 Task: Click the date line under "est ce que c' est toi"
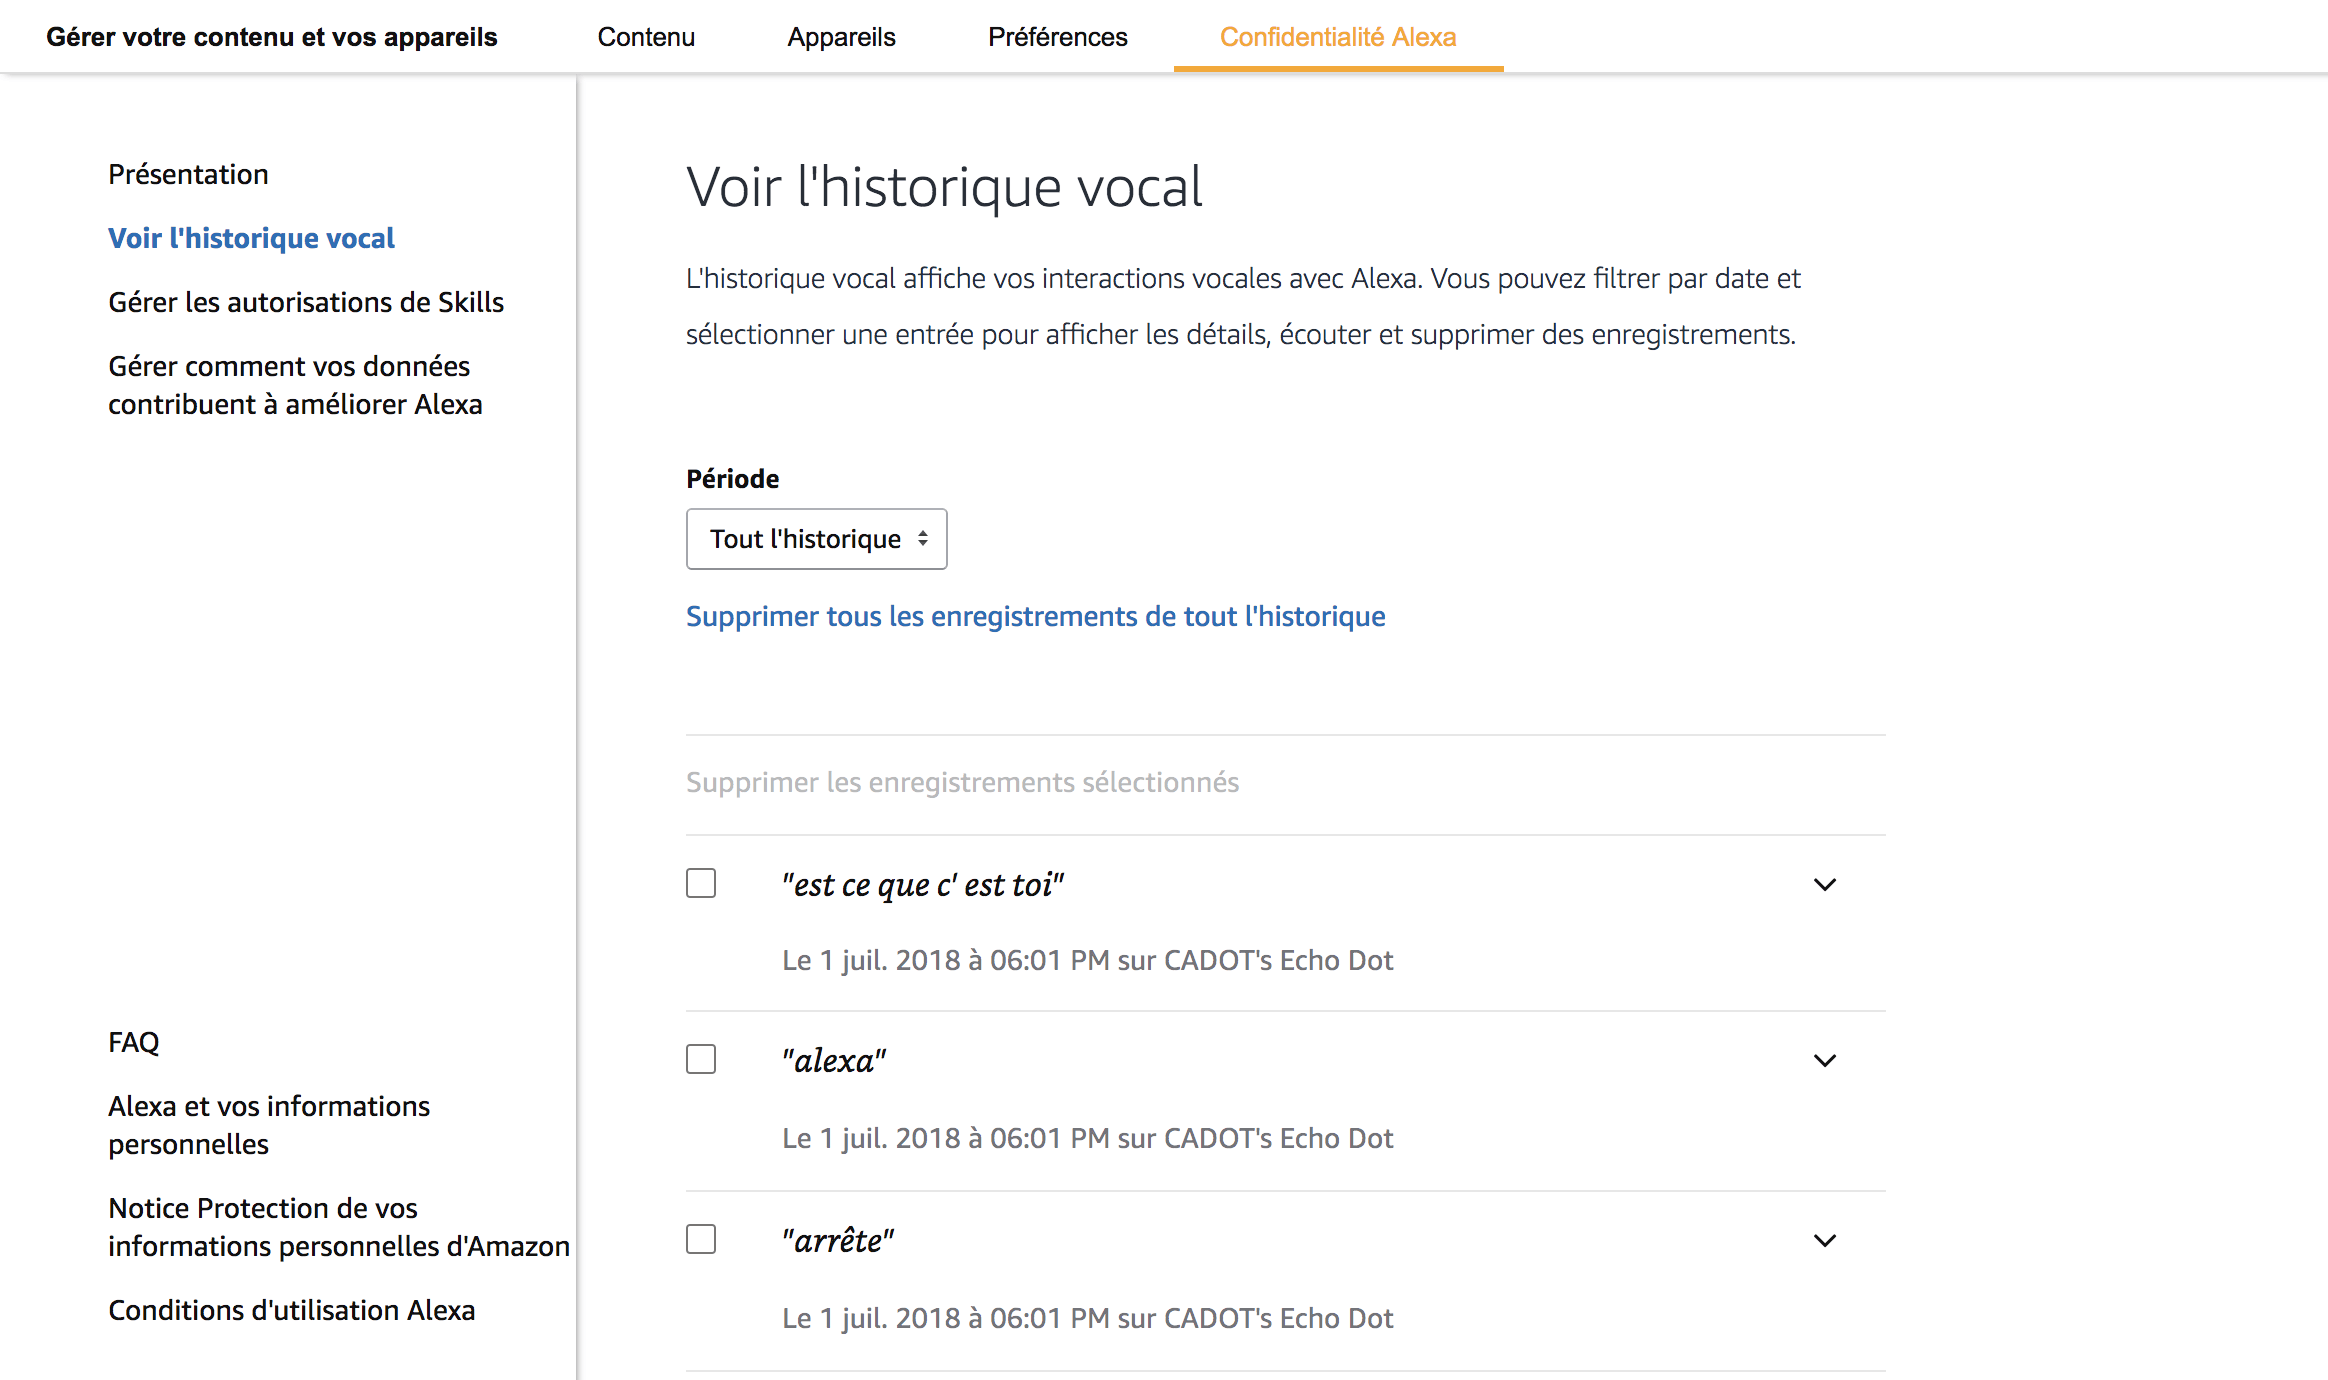[x=1088, y=960]
